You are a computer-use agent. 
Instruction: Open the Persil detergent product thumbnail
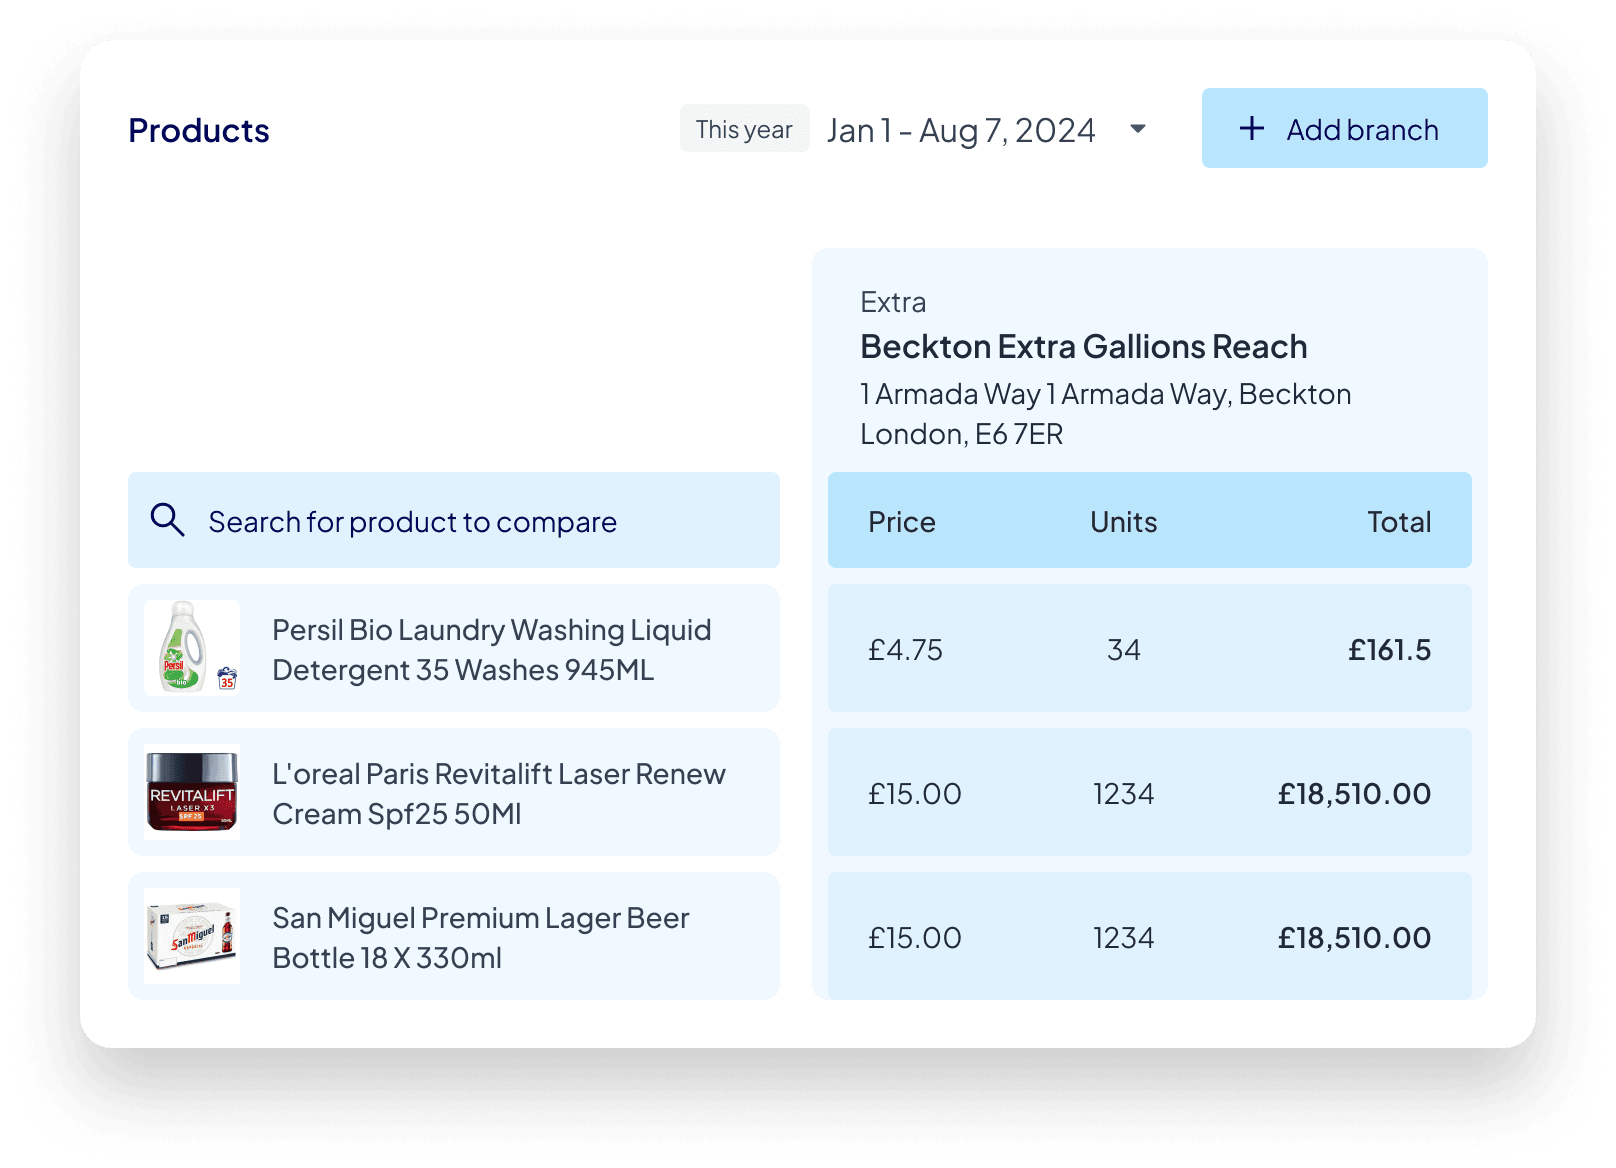tap(192, 648)
